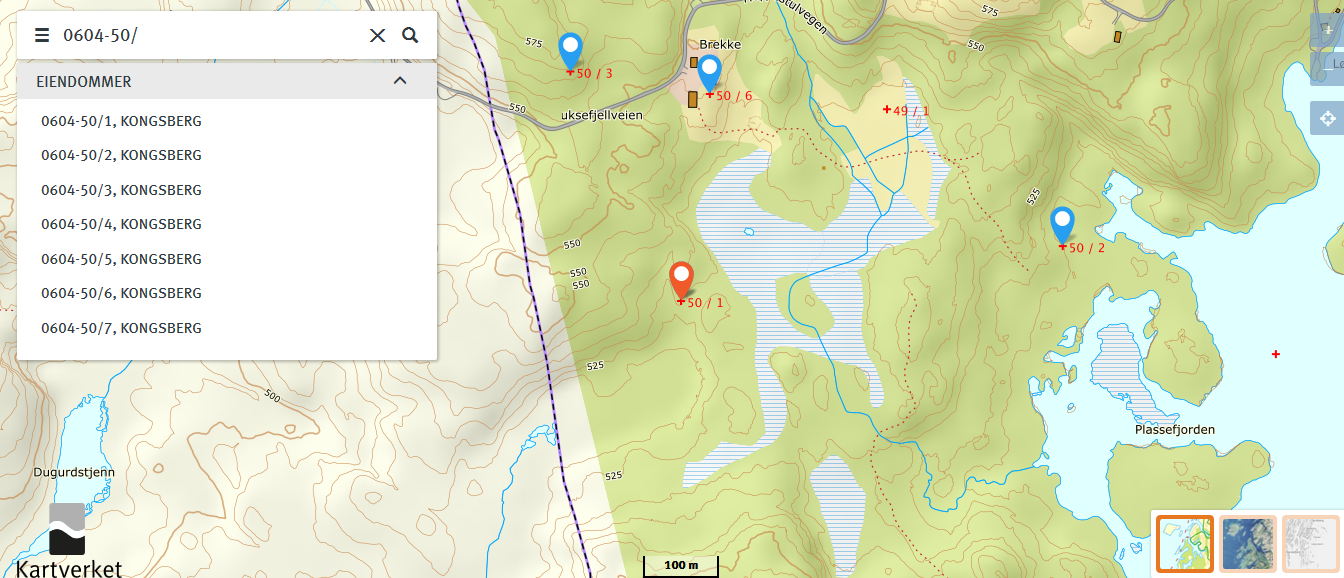1344x578 pixels.
Task: Zoom in with the plus button
Action: point(1328,32)
